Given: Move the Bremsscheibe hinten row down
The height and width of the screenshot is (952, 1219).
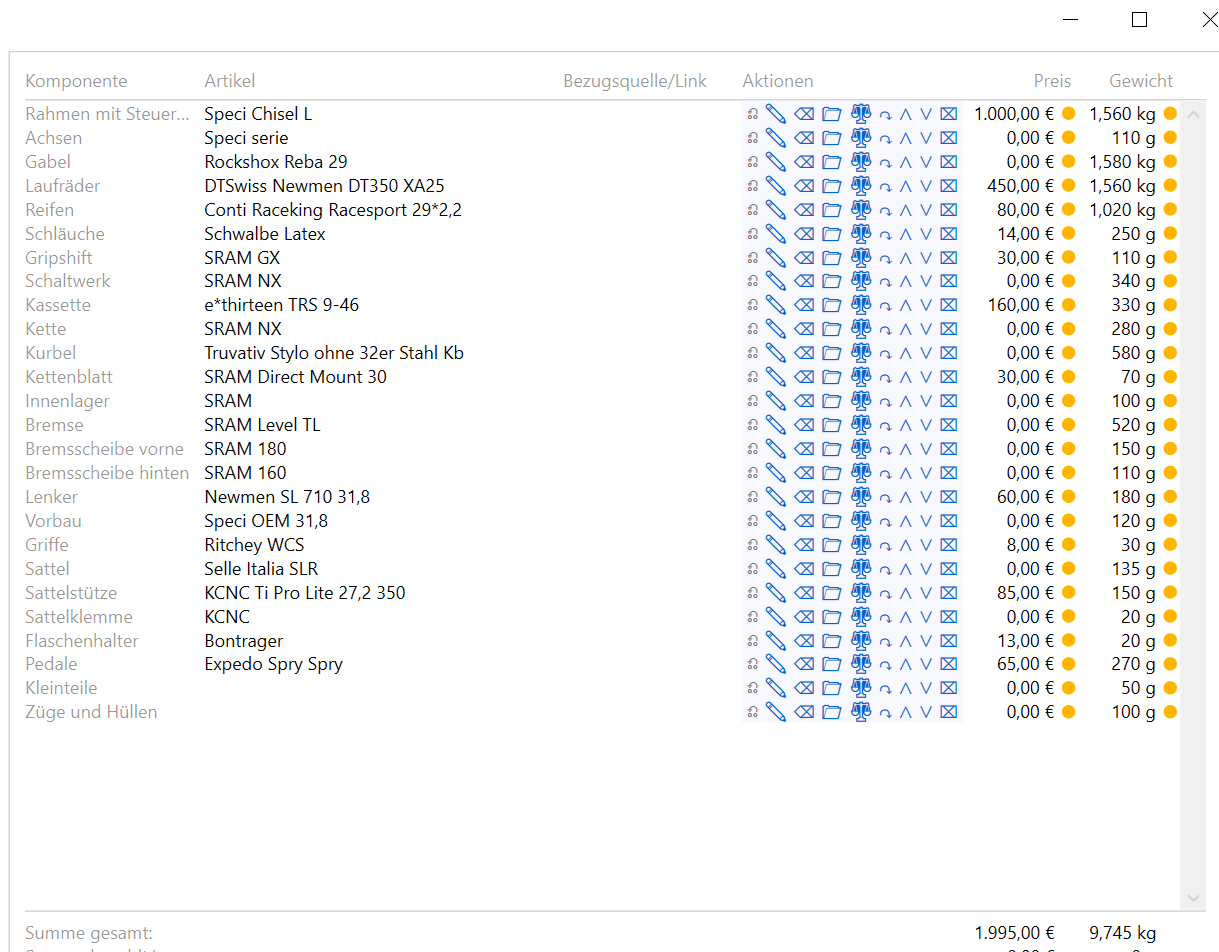Looking at the screenshot, I should (926, 473).
